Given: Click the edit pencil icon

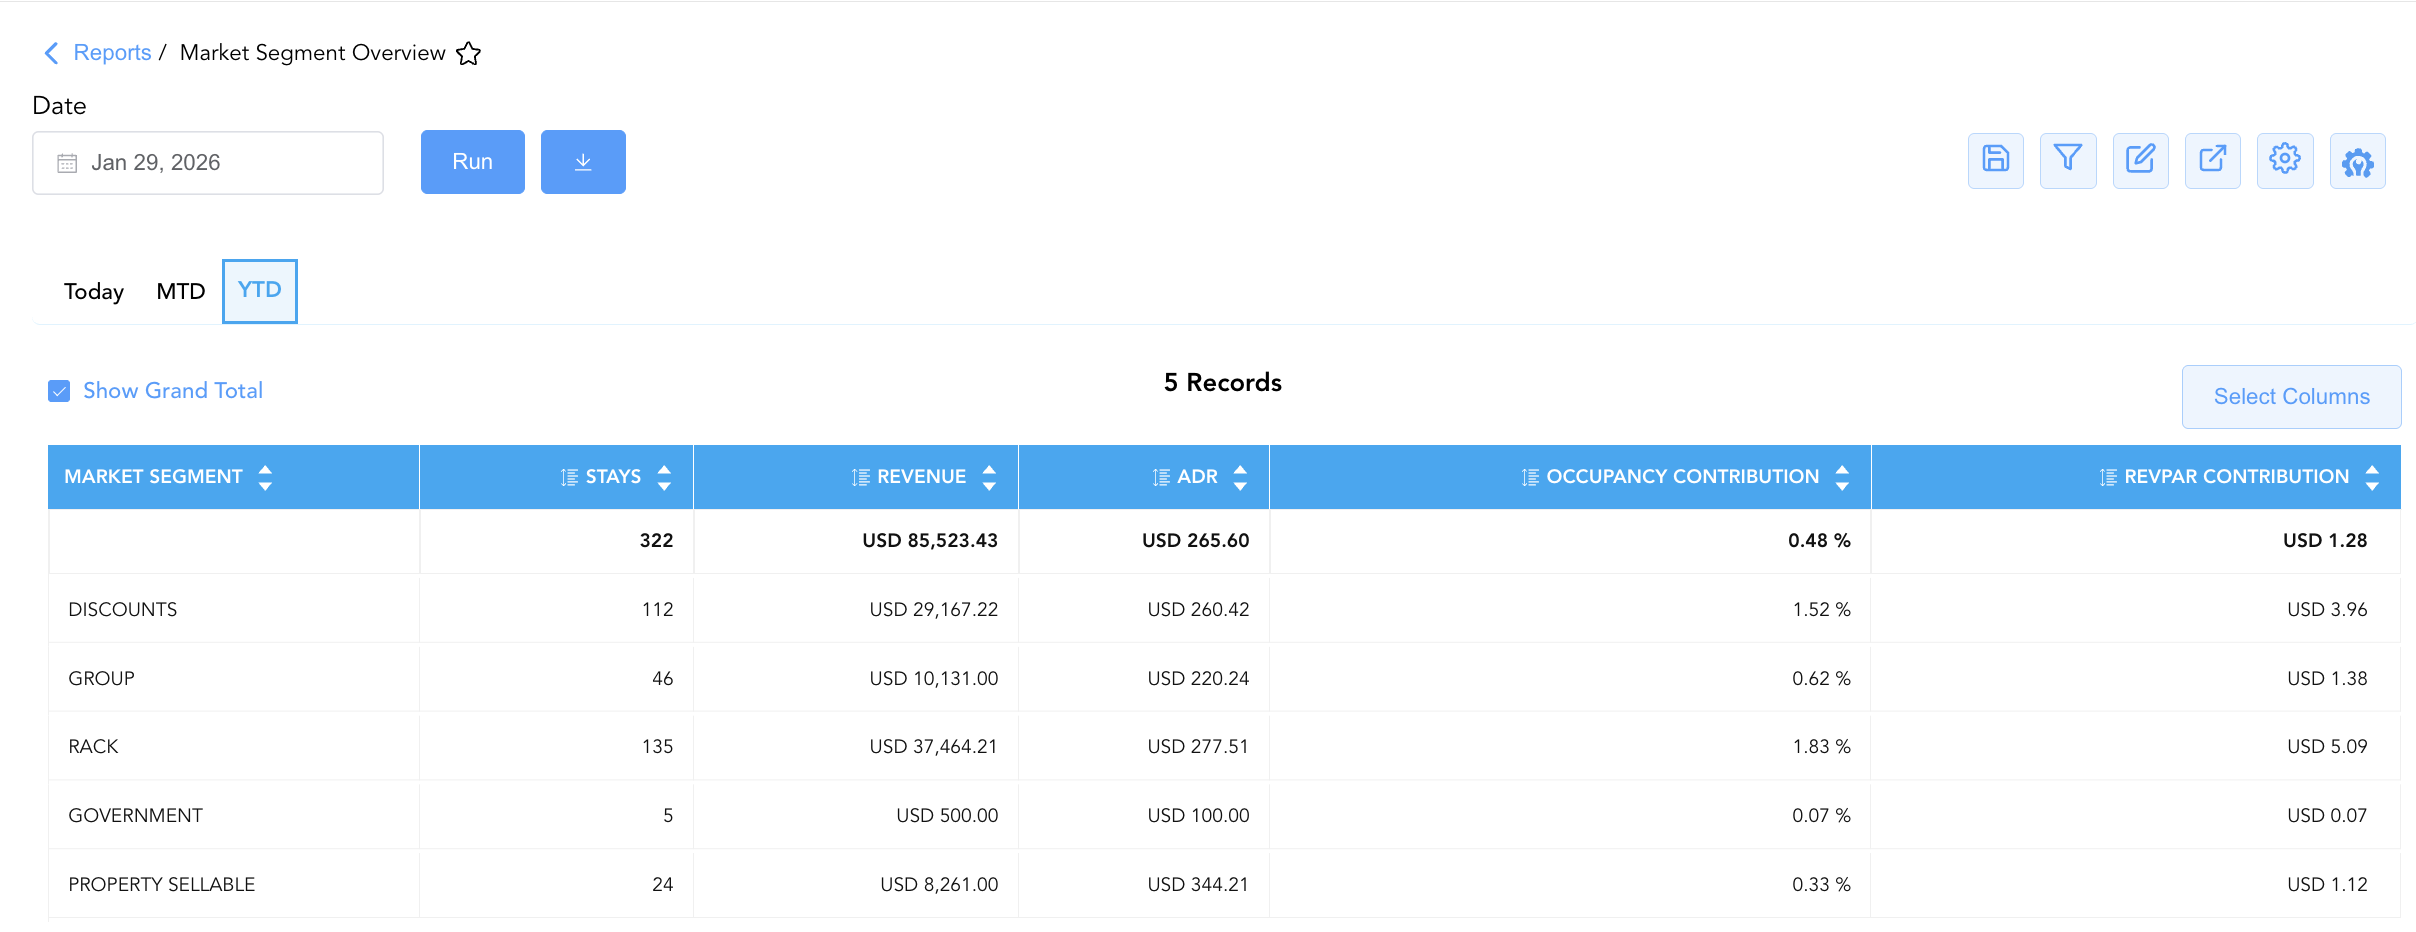Looking at the screenshot, I should coord(2141,160).
